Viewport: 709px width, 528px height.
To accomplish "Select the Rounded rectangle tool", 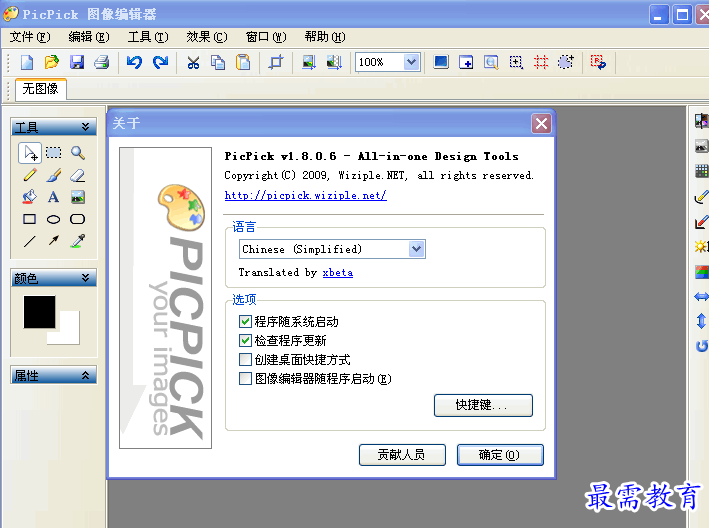I will (78, 219).
